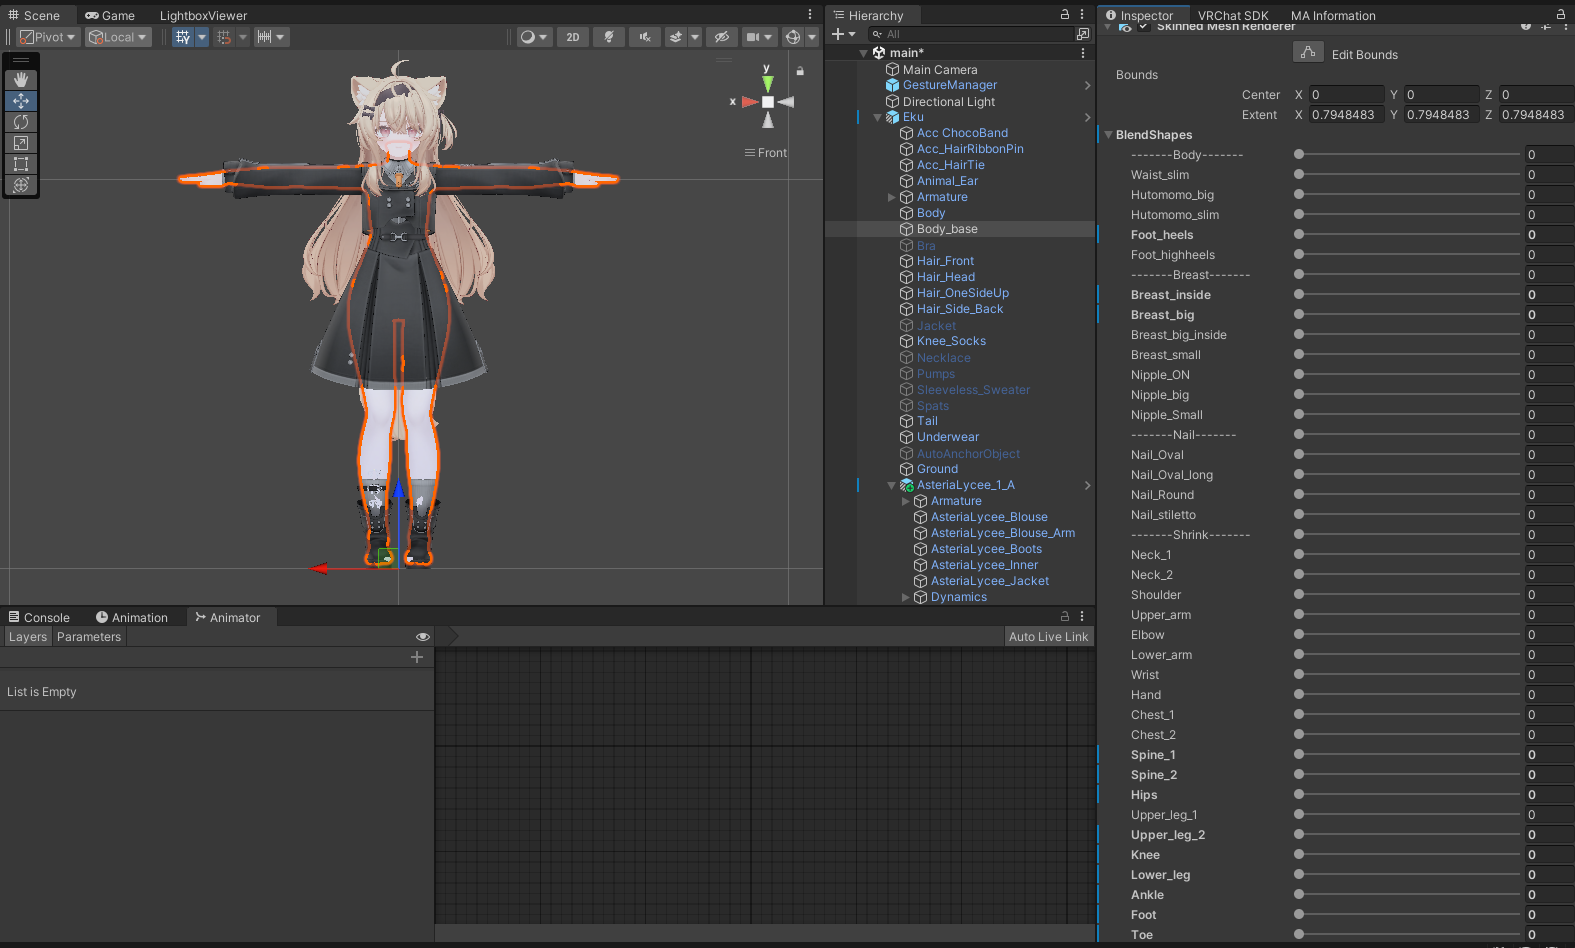Click Auto Live Link button
Viewport: 1575px width, 948px height.
[1048, 637]
